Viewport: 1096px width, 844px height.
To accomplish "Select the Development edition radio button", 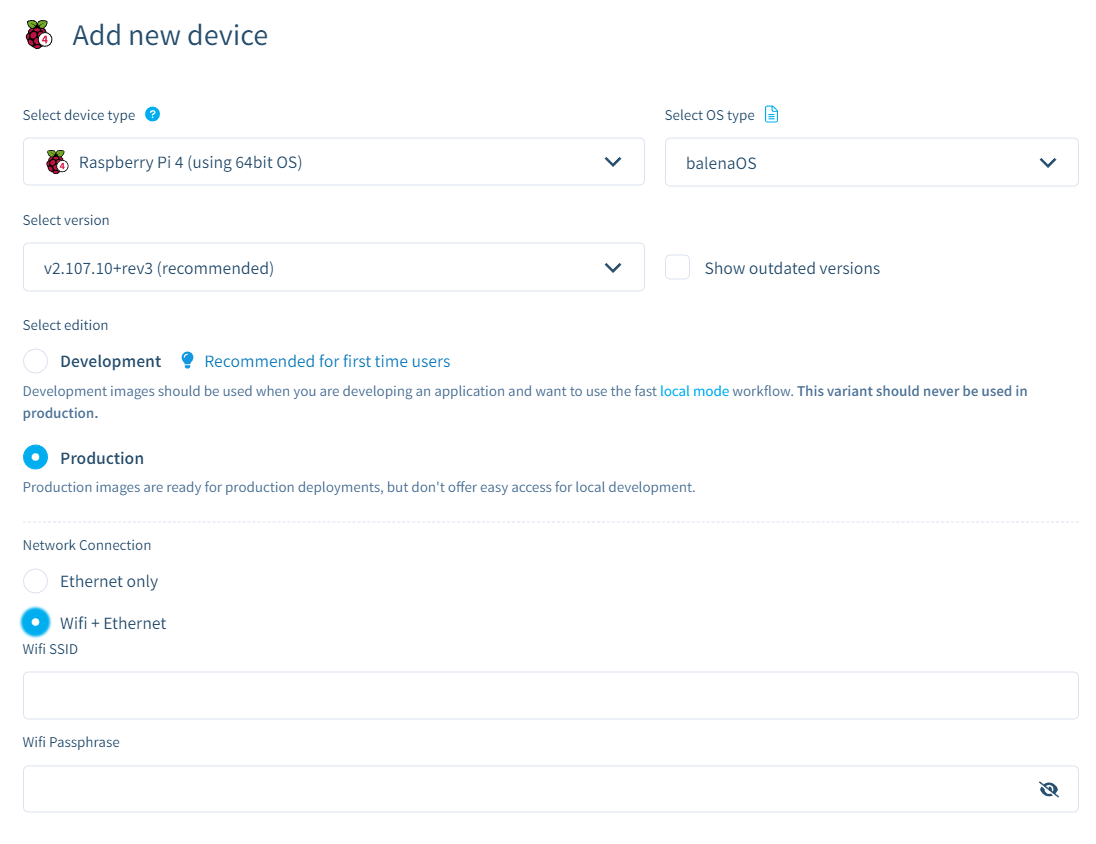I will 35,360.
